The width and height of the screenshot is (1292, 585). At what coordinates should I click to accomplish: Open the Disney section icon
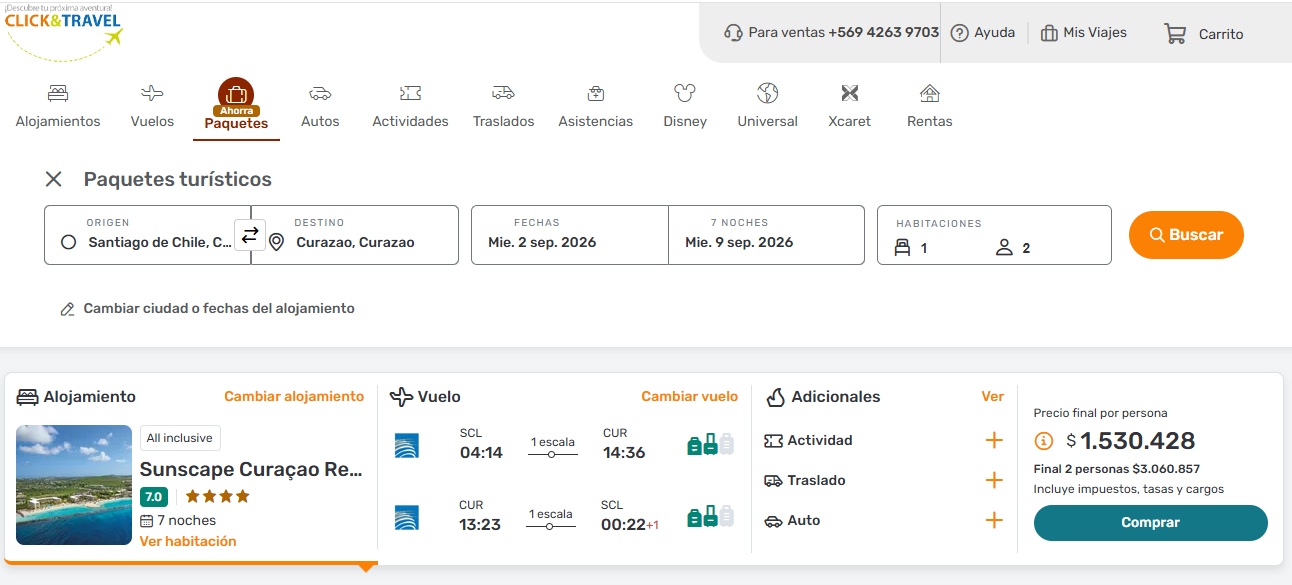click(684, 94)
